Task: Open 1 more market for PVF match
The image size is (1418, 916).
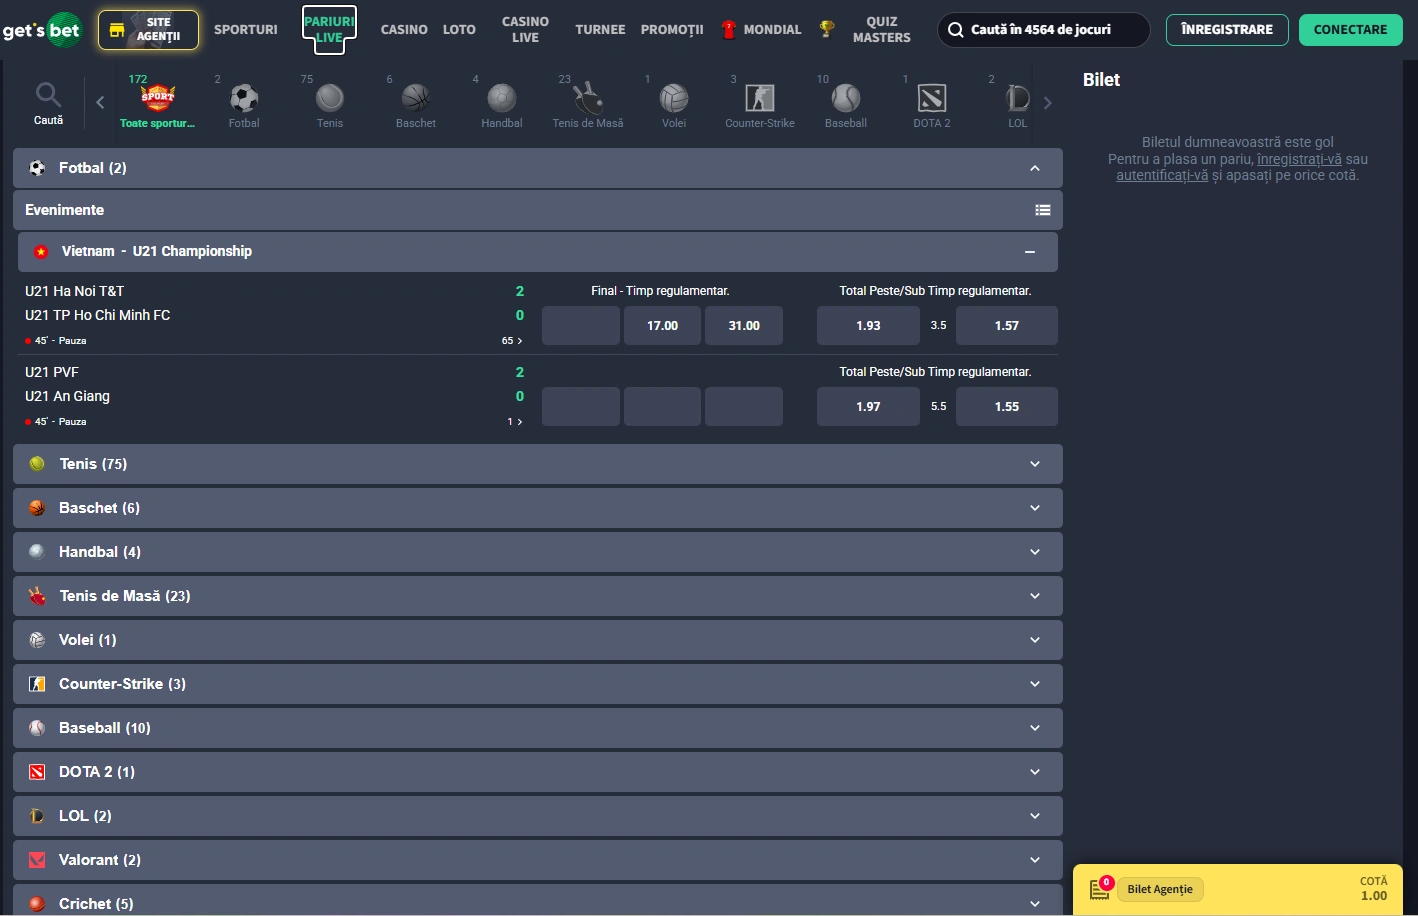Action: [x=515, y=422]
